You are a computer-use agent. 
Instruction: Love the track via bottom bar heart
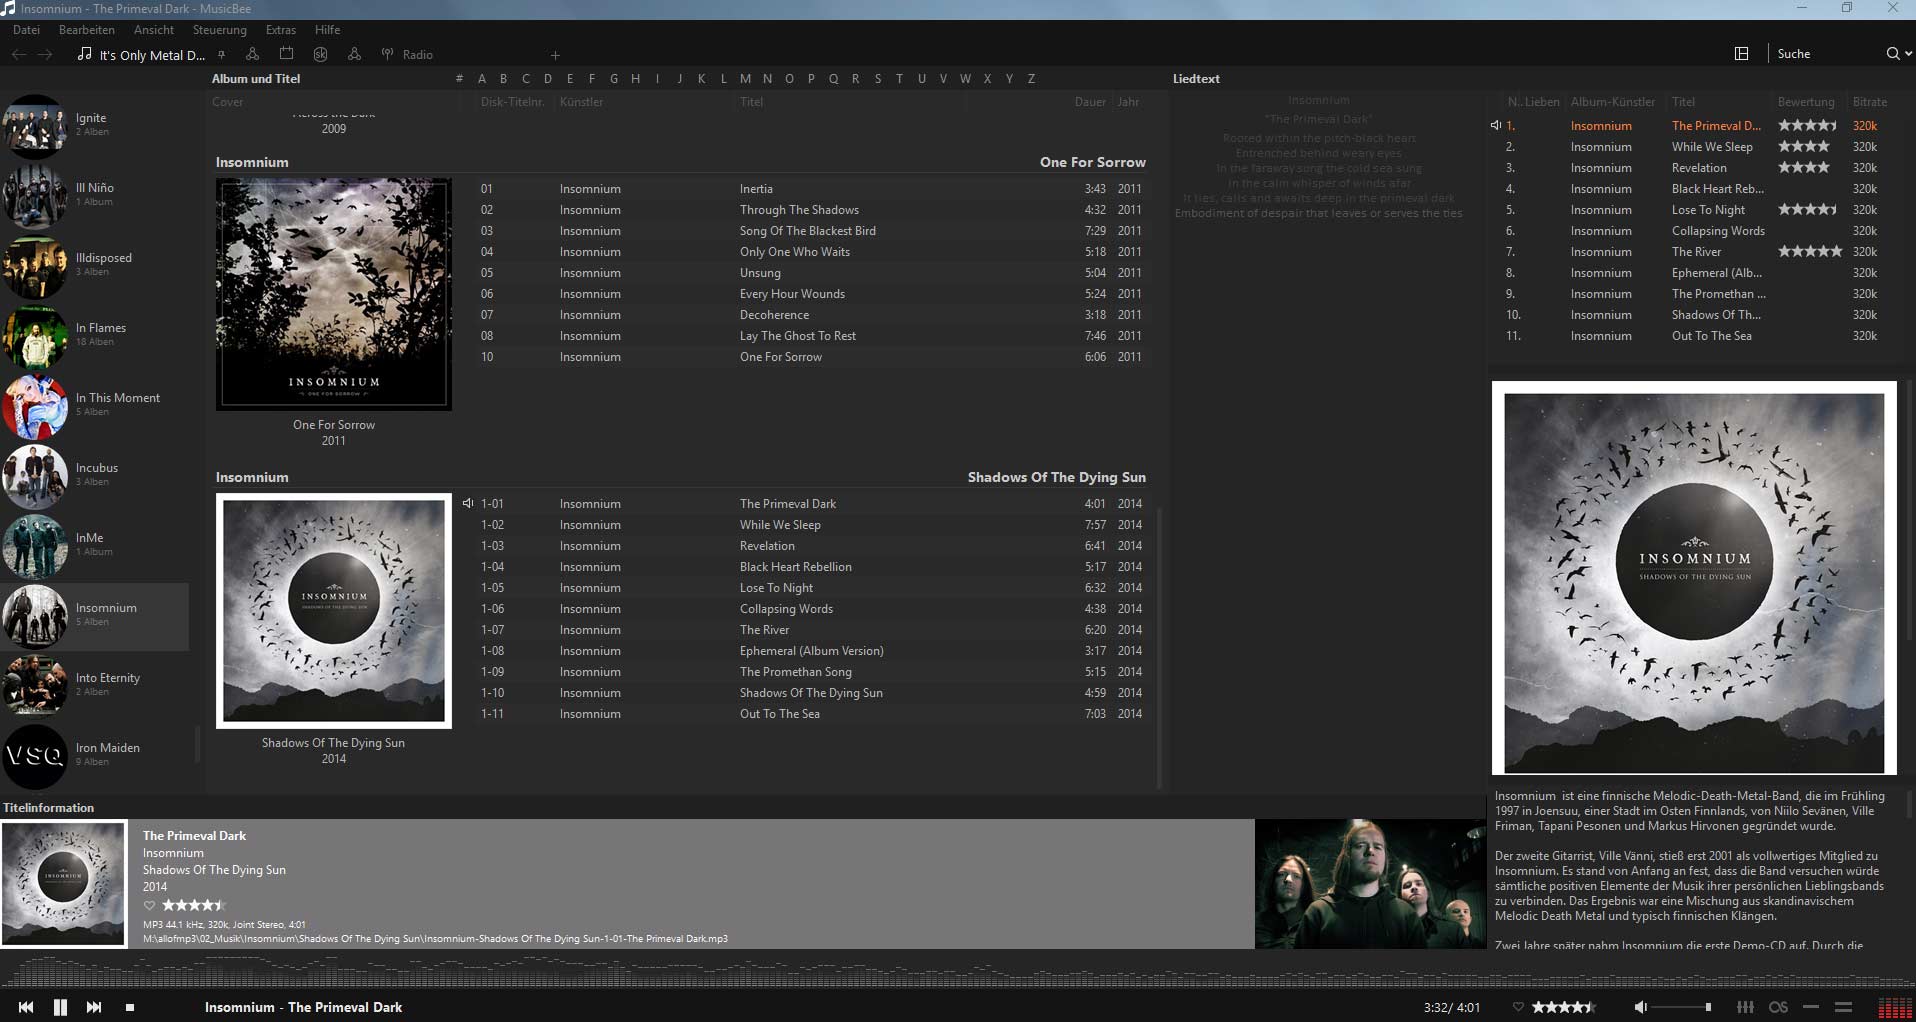coord(1518,1007)
